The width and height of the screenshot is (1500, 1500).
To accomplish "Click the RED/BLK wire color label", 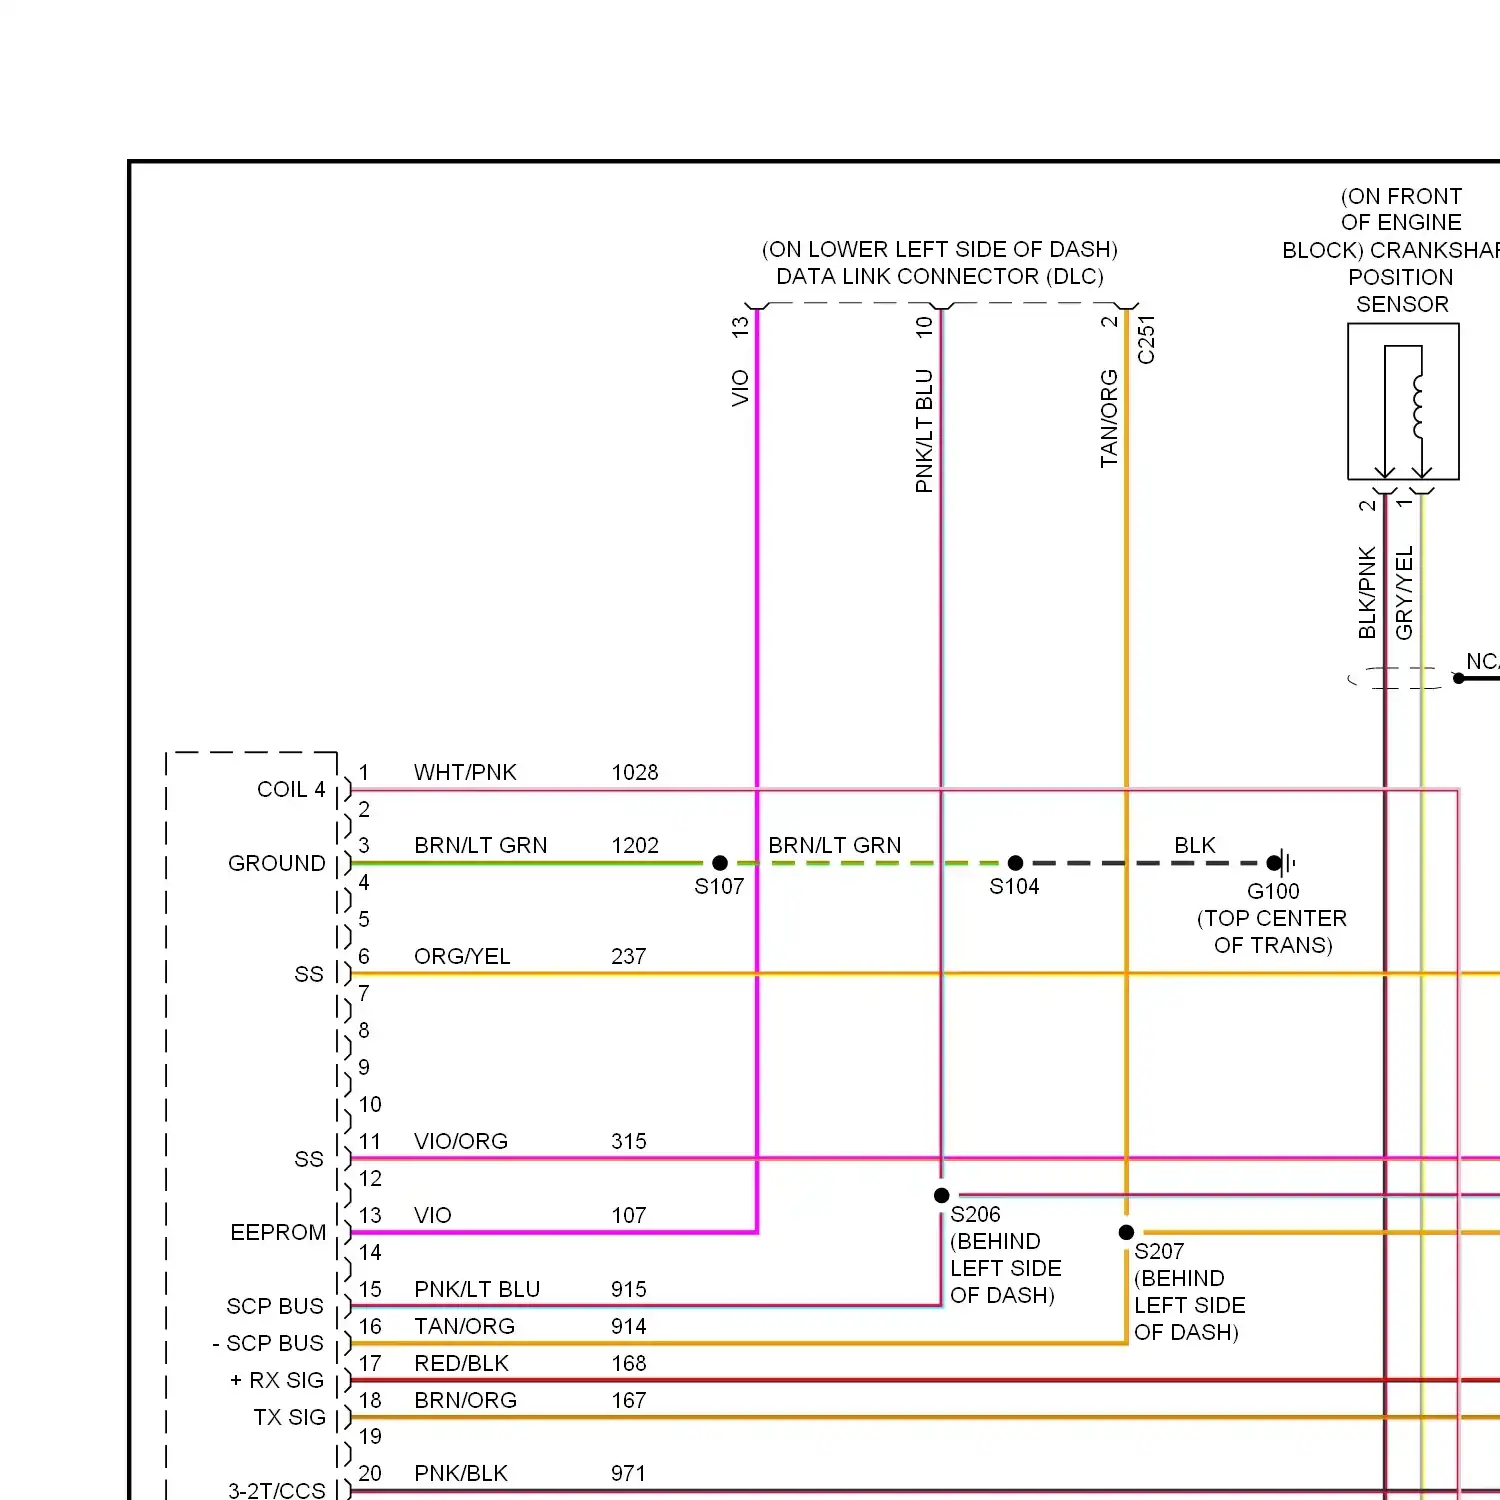I will (462, 1363).
